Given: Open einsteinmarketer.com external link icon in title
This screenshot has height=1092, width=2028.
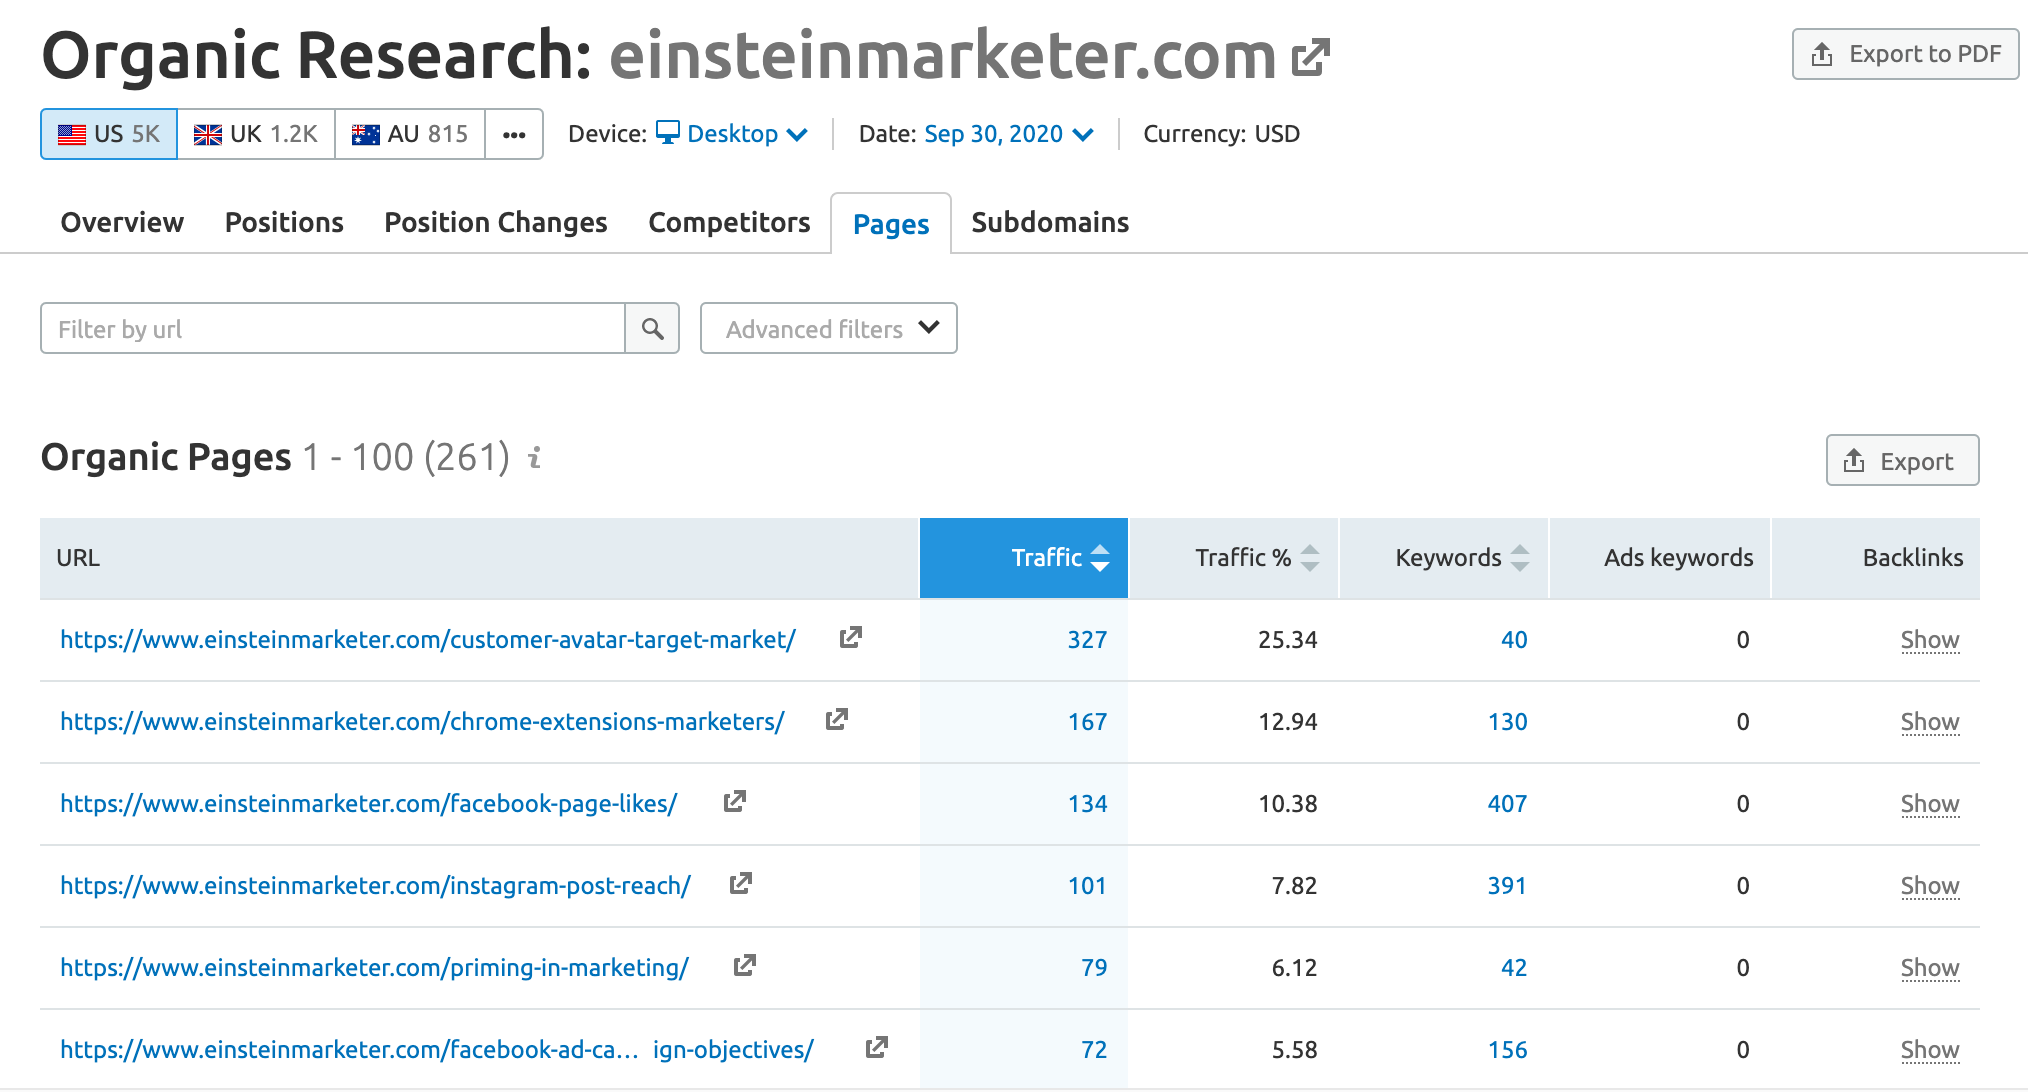Looking at the screenshot, I should coord(1310,57).
